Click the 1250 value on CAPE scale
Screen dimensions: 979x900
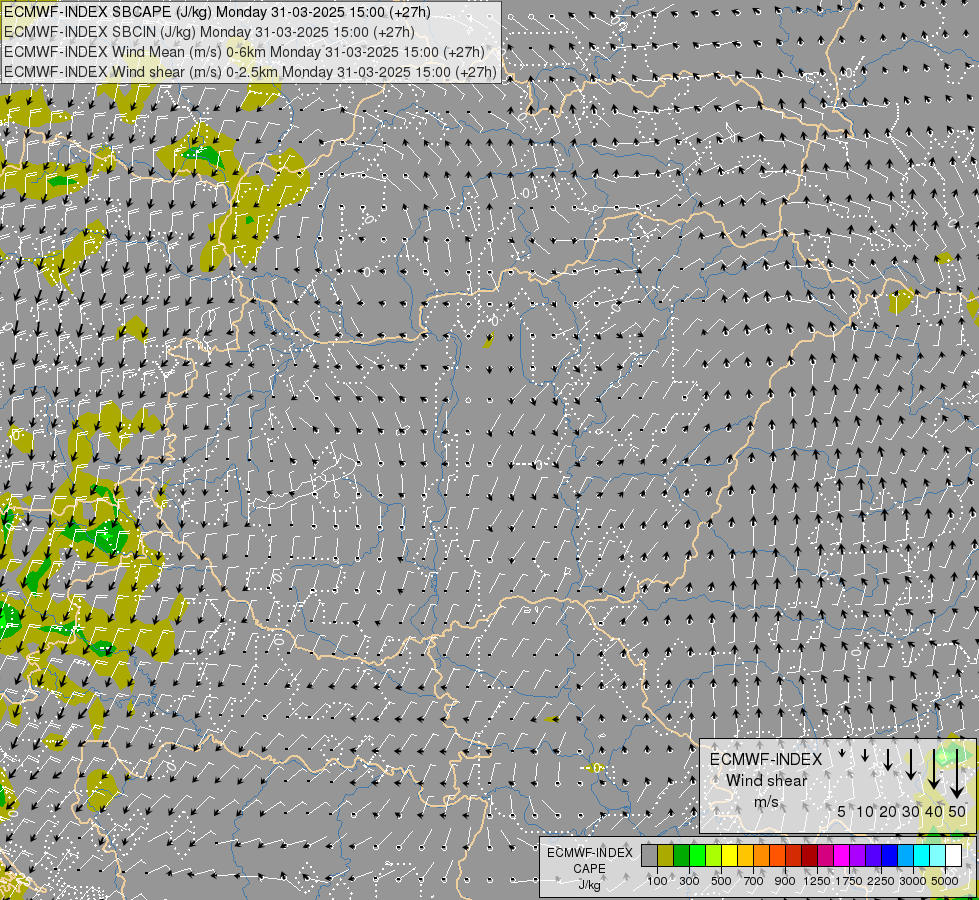[817, 881]
